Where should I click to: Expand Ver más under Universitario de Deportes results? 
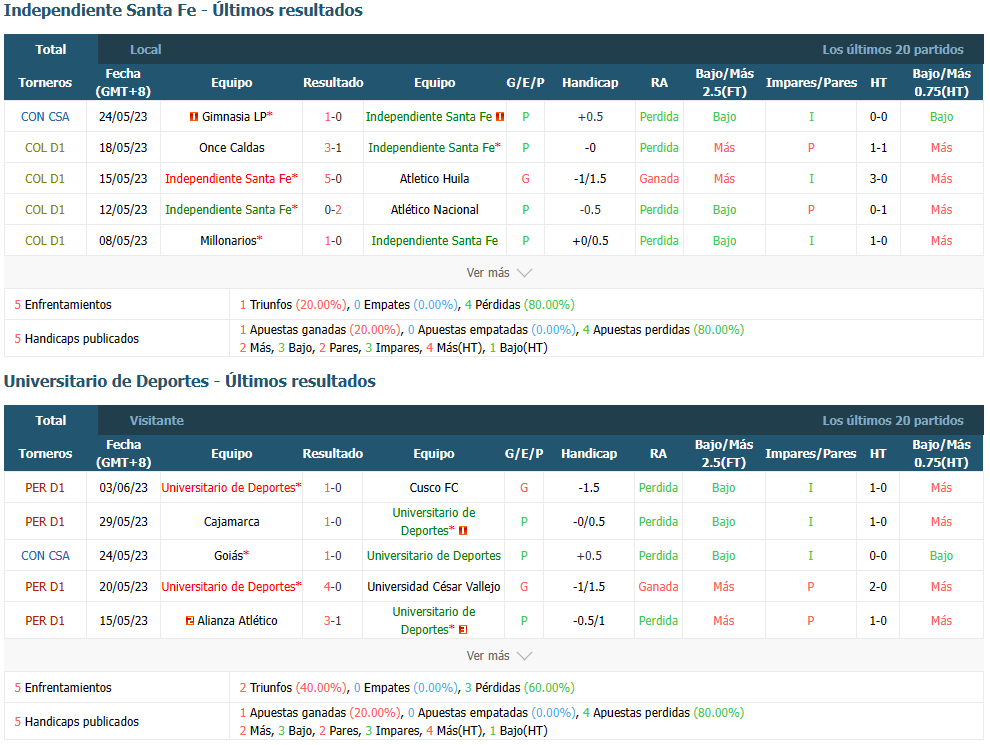click(499, 656)
